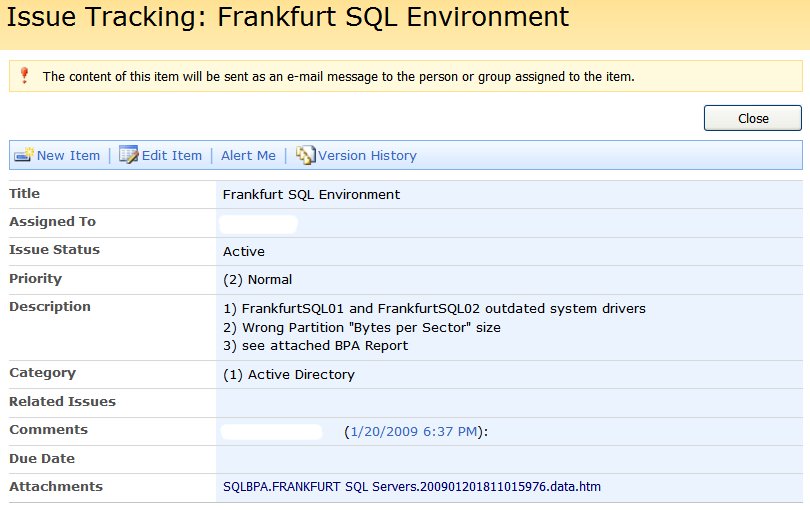Open the SQLBPA.FRANKFURT SQL Servers attachment
Screen dimensions: 810x510
[x=412, y=487]
